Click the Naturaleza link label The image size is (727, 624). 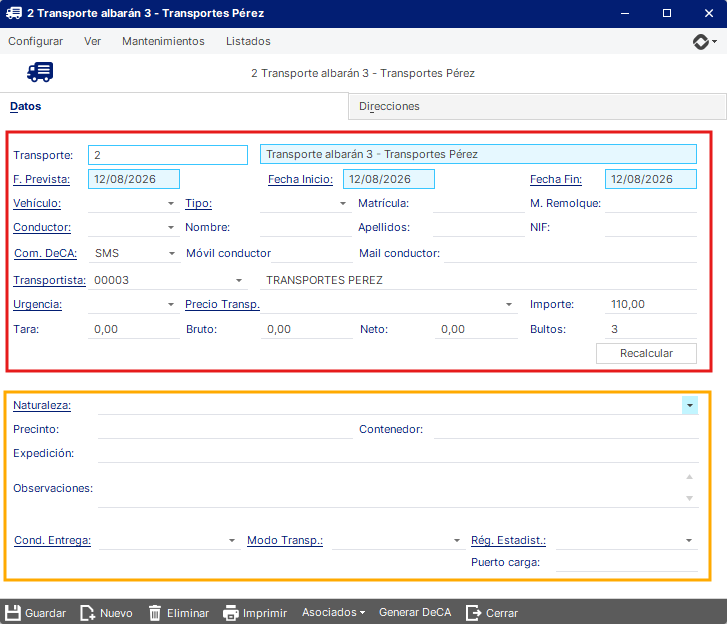point(42,405)
